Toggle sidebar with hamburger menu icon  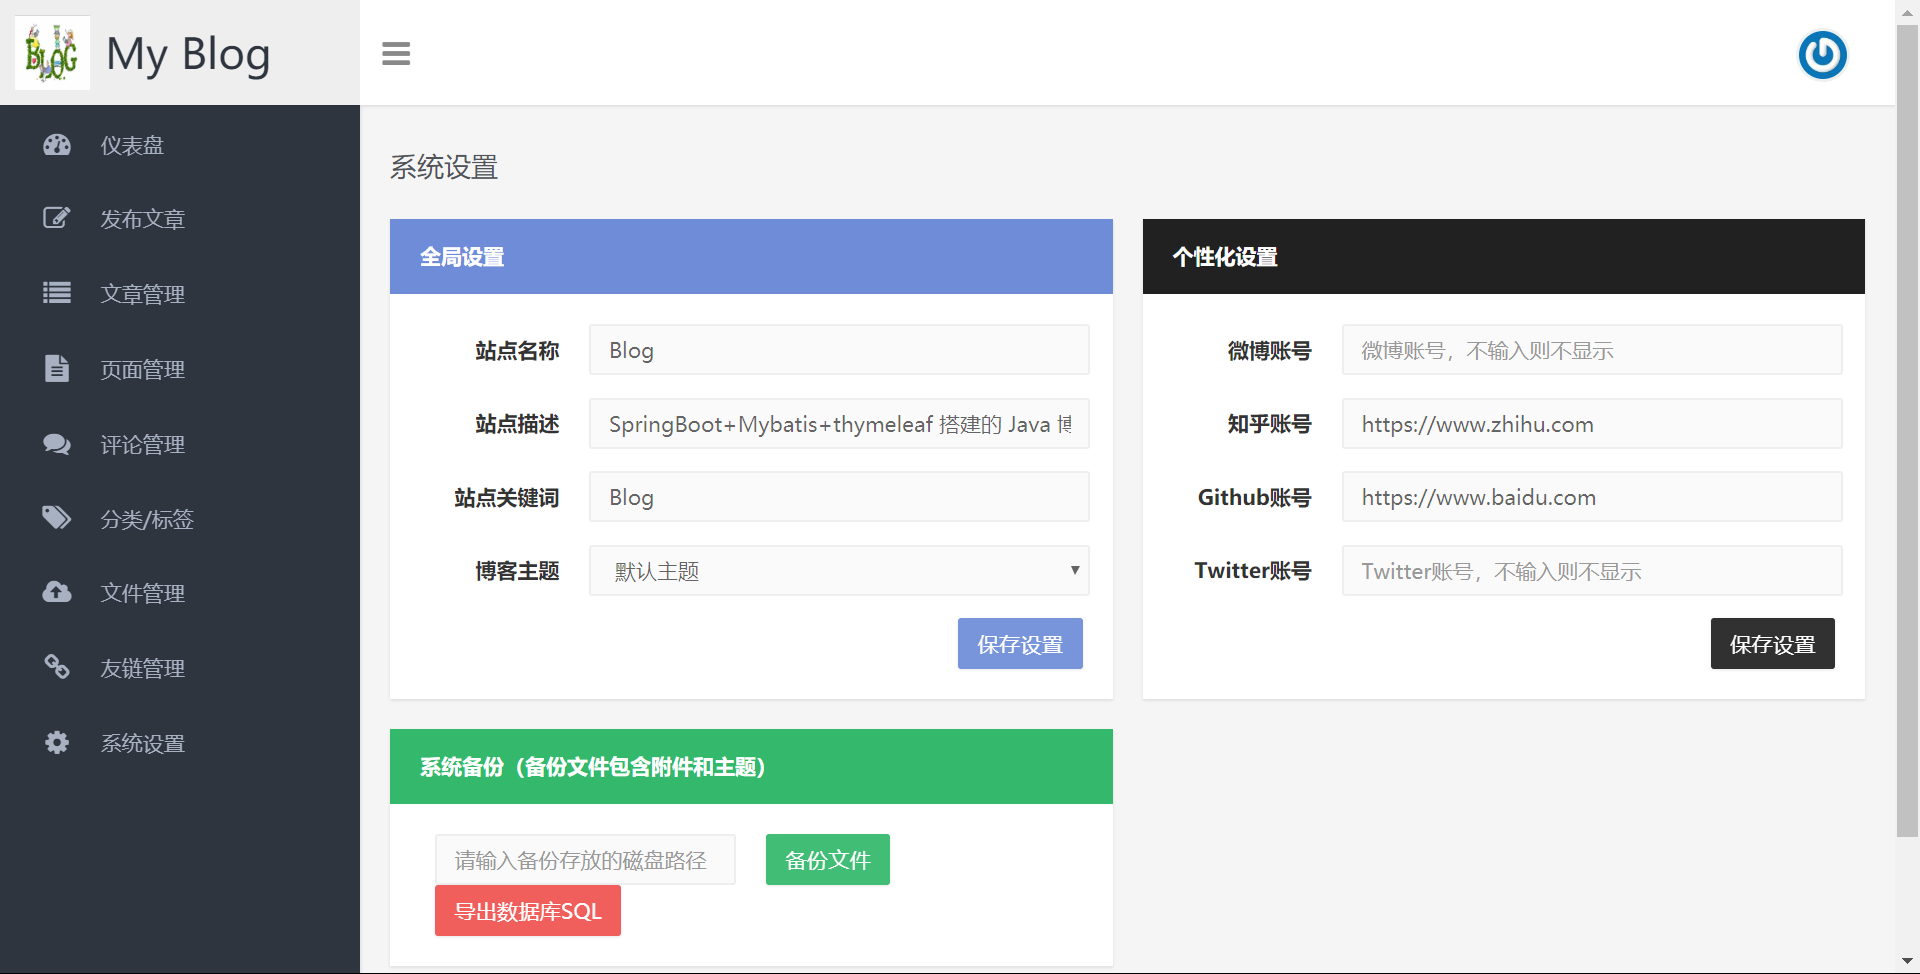click(x=396, y=54)
